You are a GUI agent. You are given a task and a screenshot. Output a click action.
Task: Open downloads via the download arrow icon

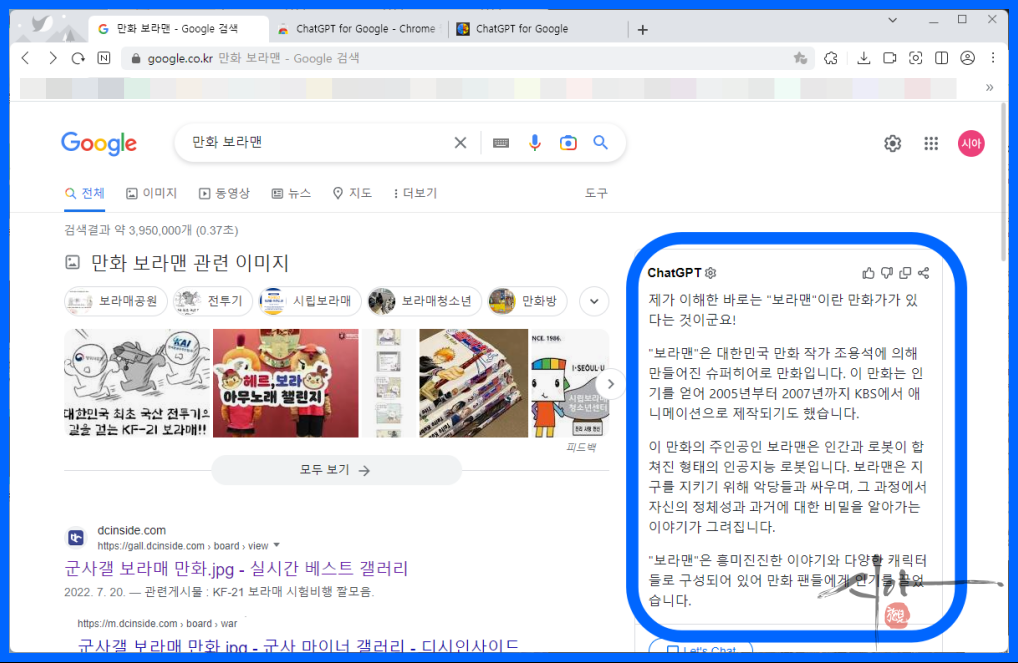[863, 58]
